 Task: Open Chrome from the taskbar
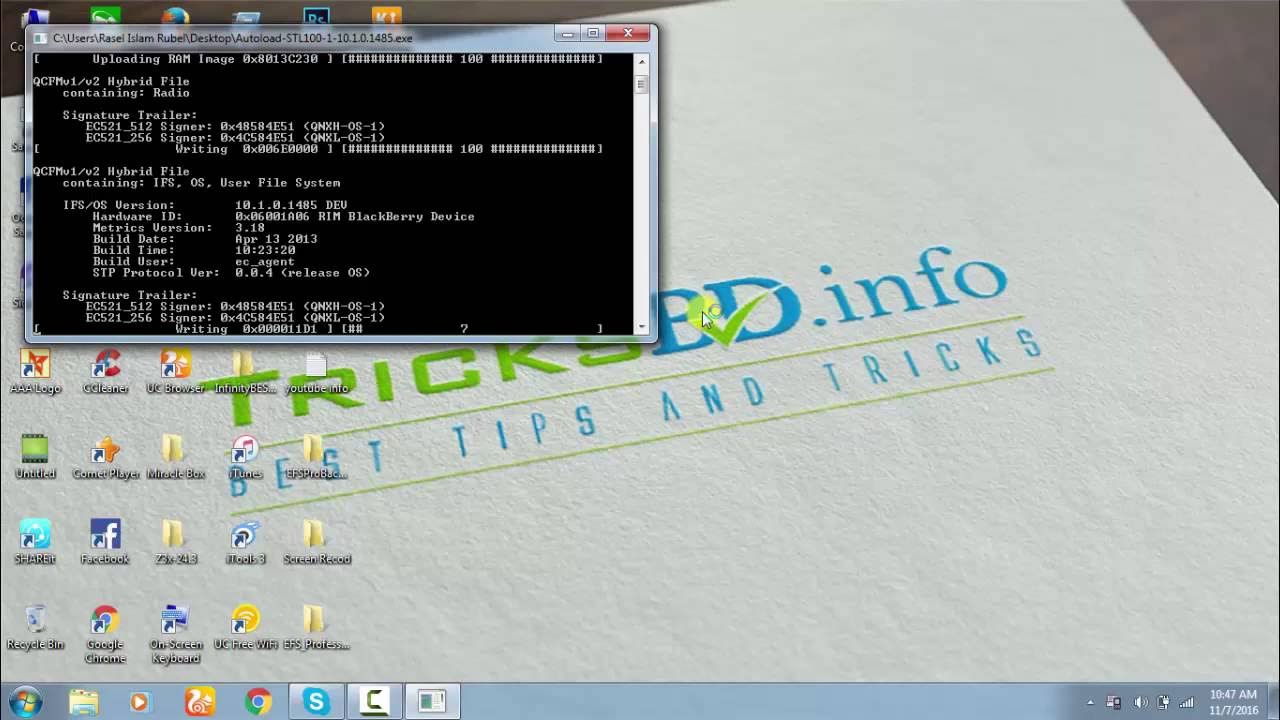click(x=257, y=702)
